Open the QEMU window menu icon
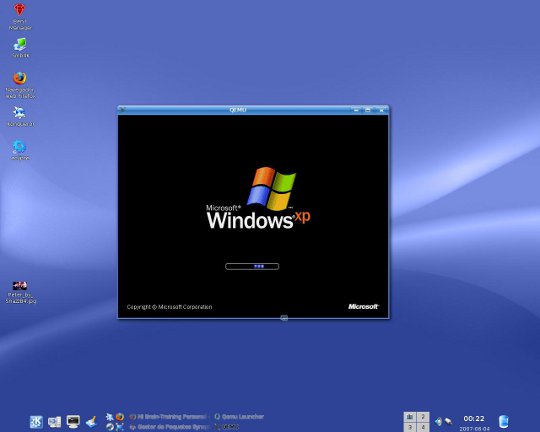The width and height of the screenshot is (540, 432). pyautogui.click(x=122, y=110)
